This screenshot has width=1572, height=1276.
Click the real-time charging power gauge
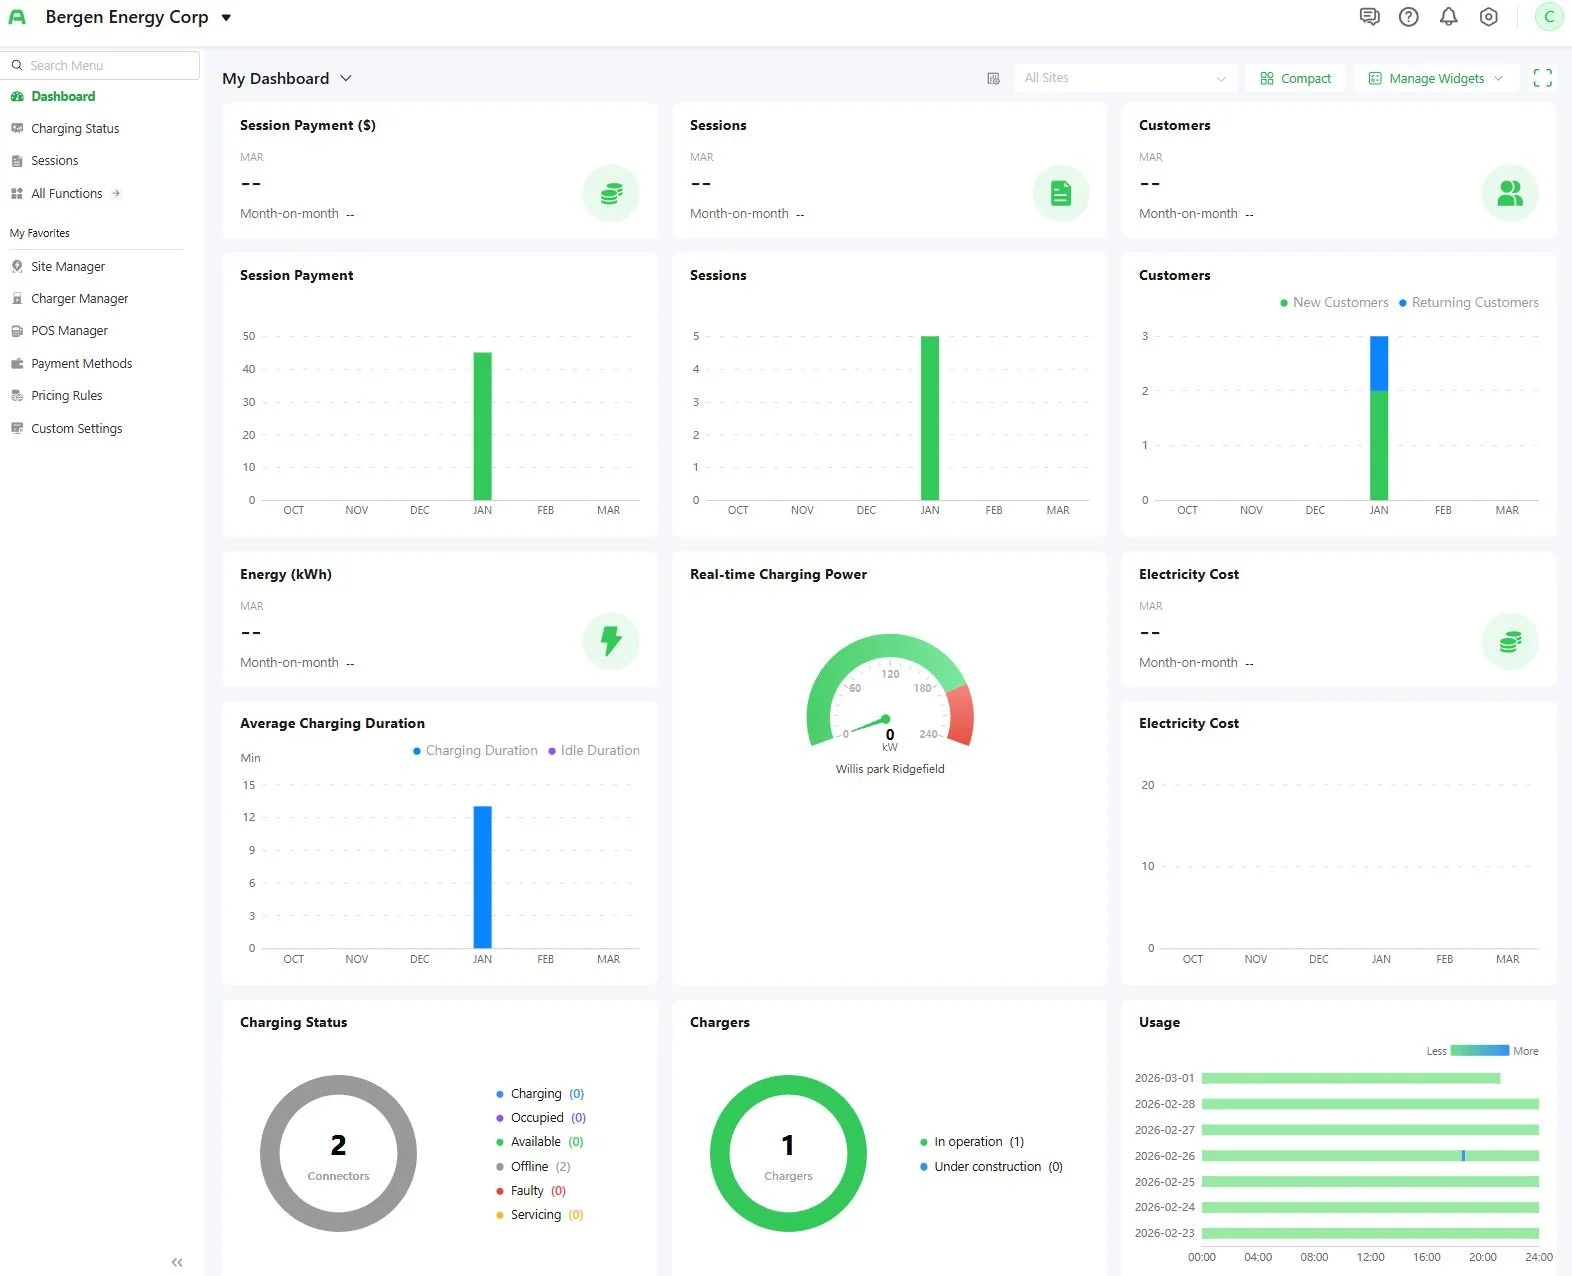coord(890,693)
